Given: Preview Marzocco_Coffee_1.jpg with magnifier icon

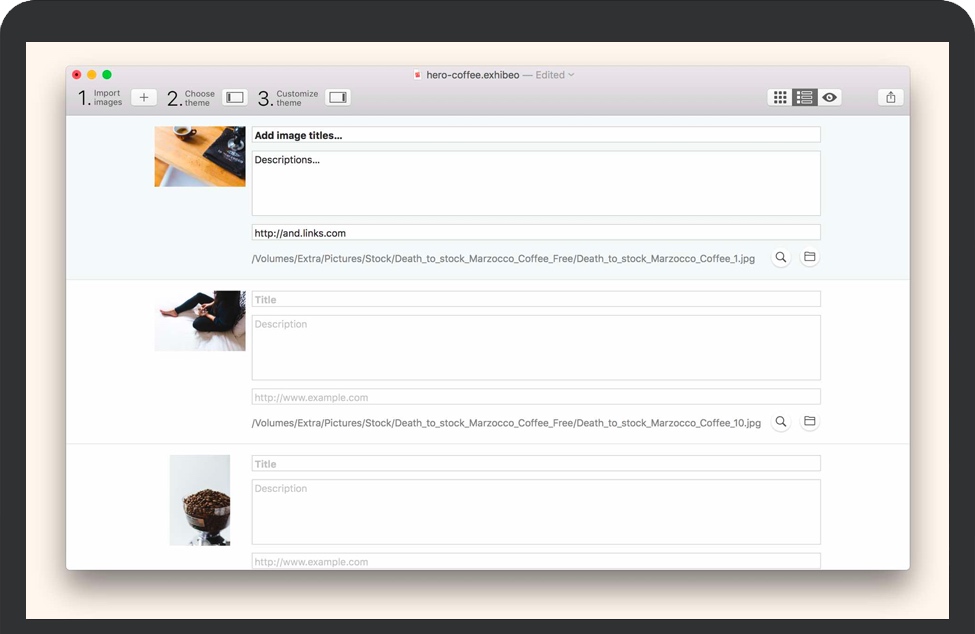Looking at the screenshot, I should click(x=781, y=258).
